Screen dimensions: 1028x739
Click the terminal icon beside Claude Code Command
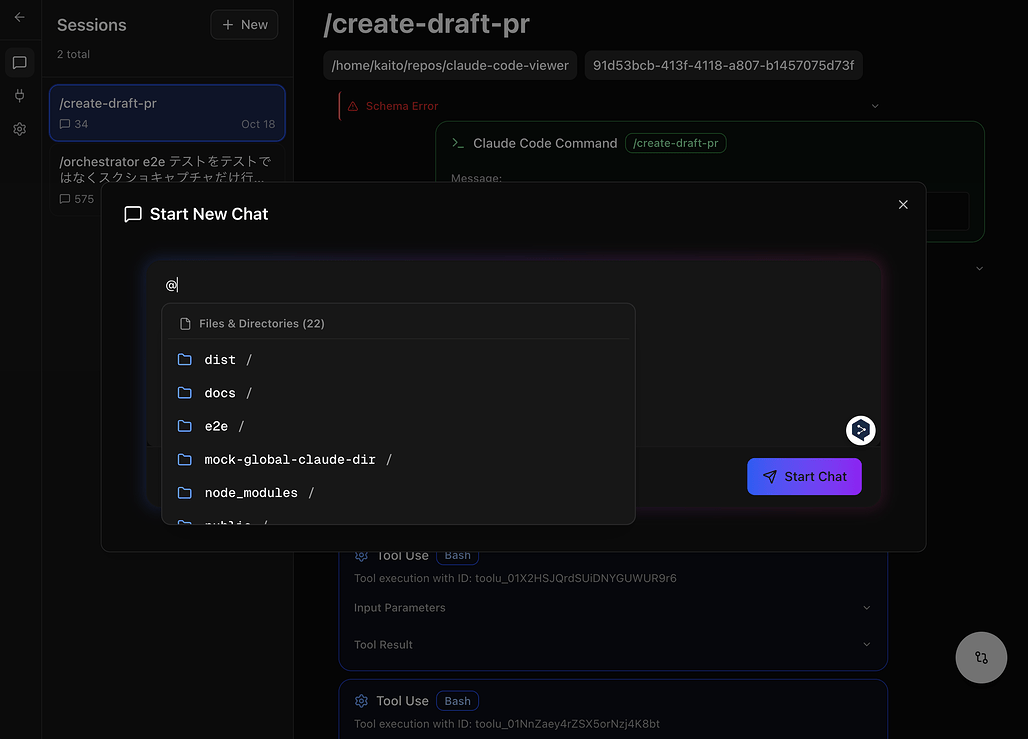[458, 143]
